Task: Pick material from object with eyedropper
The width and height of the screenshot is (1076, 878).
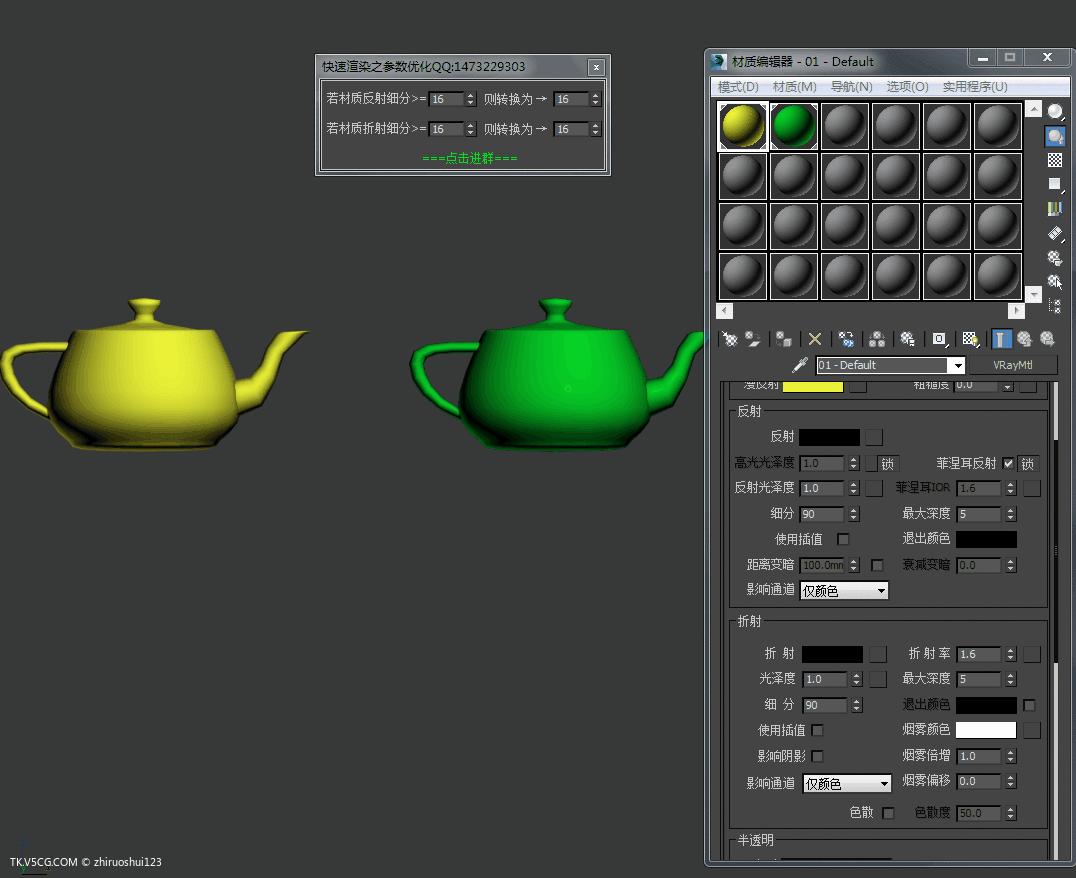Action: 799,365
